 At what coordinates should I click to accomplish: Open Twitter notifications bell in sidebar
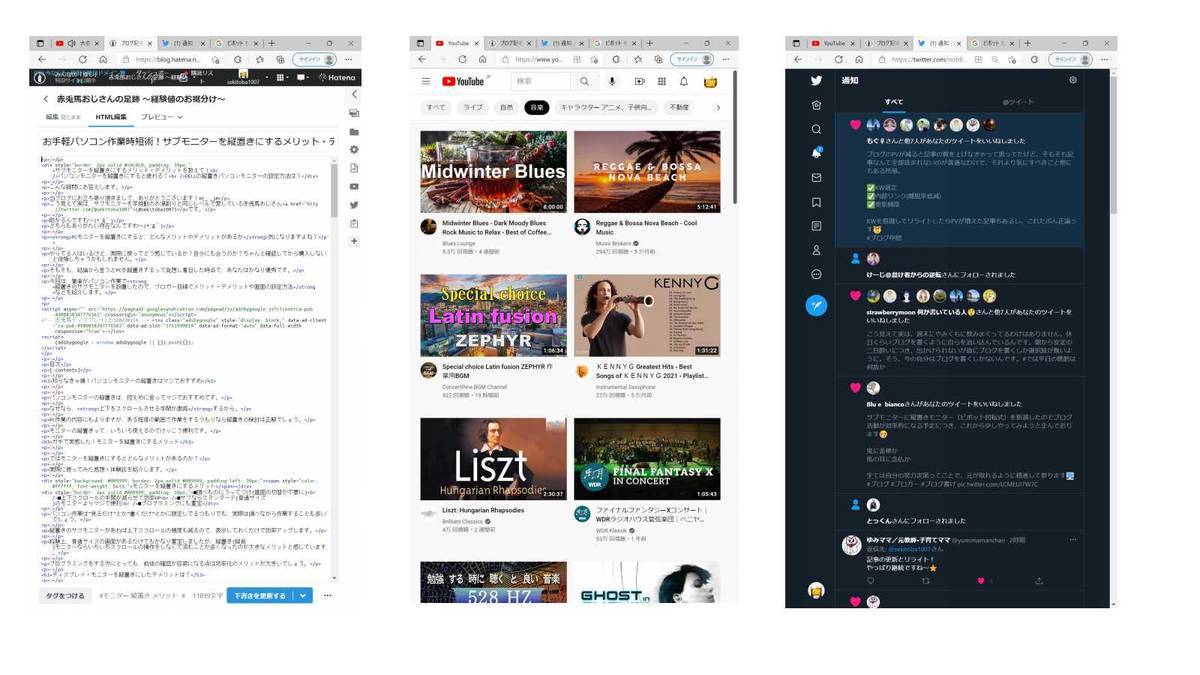pyautogui.click(x=816, y=153)
